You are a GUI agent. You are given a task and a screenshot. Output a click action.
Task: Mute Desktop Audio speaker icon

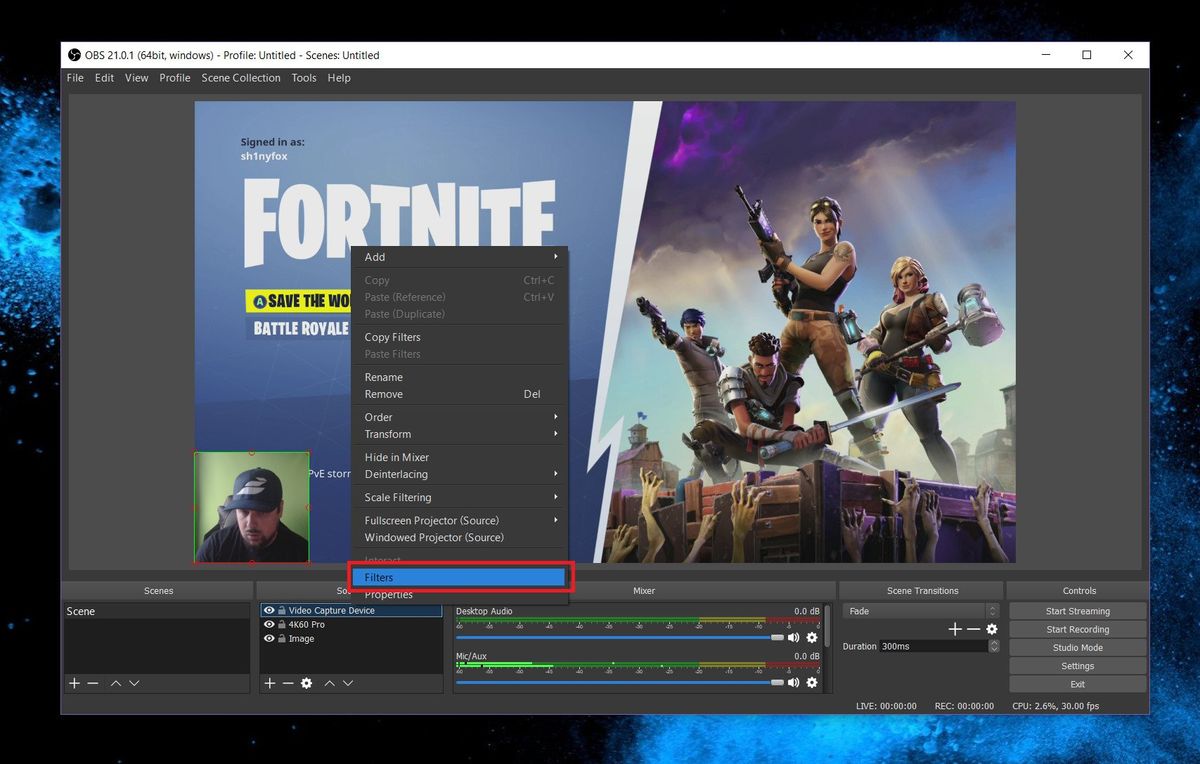point(795,637)
